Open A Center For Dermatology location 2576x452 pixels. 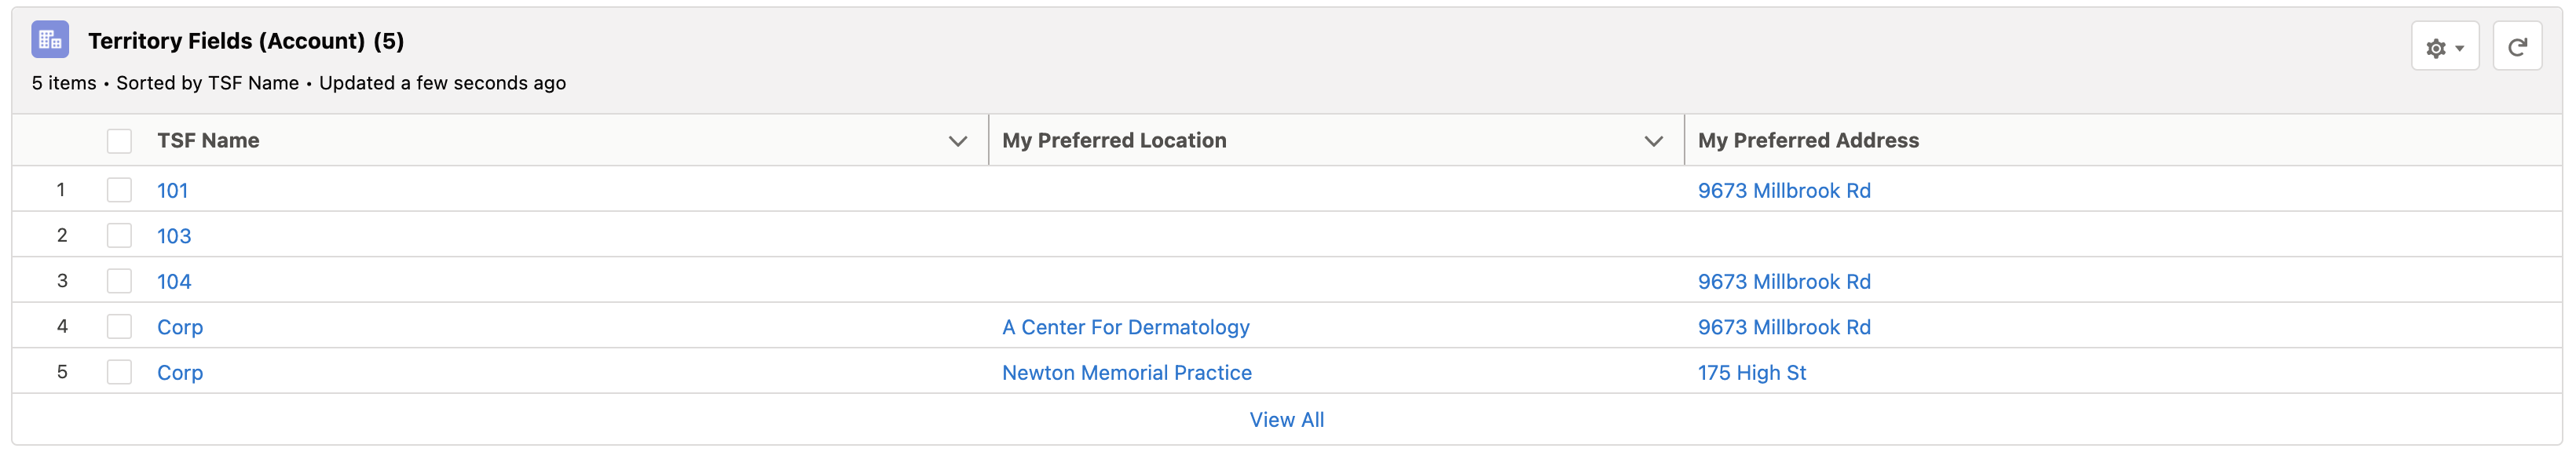pyautogui.click(x=1125, y=327)
